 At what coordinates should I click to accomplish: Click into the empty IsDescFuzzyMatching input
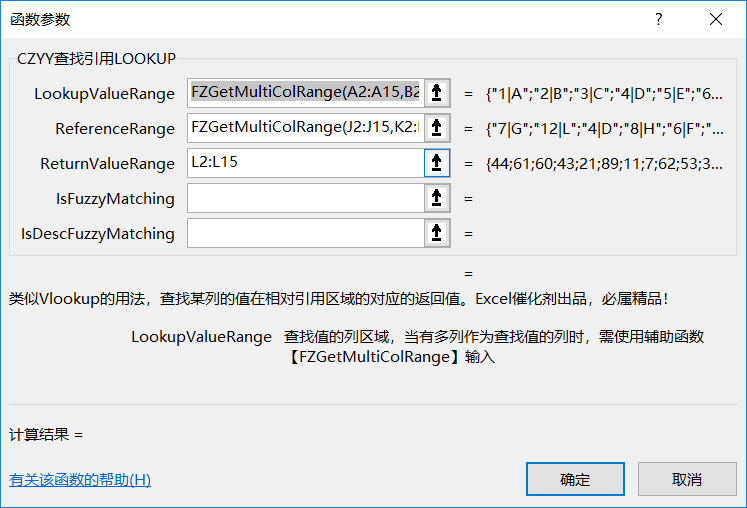[x=306, y=233]
